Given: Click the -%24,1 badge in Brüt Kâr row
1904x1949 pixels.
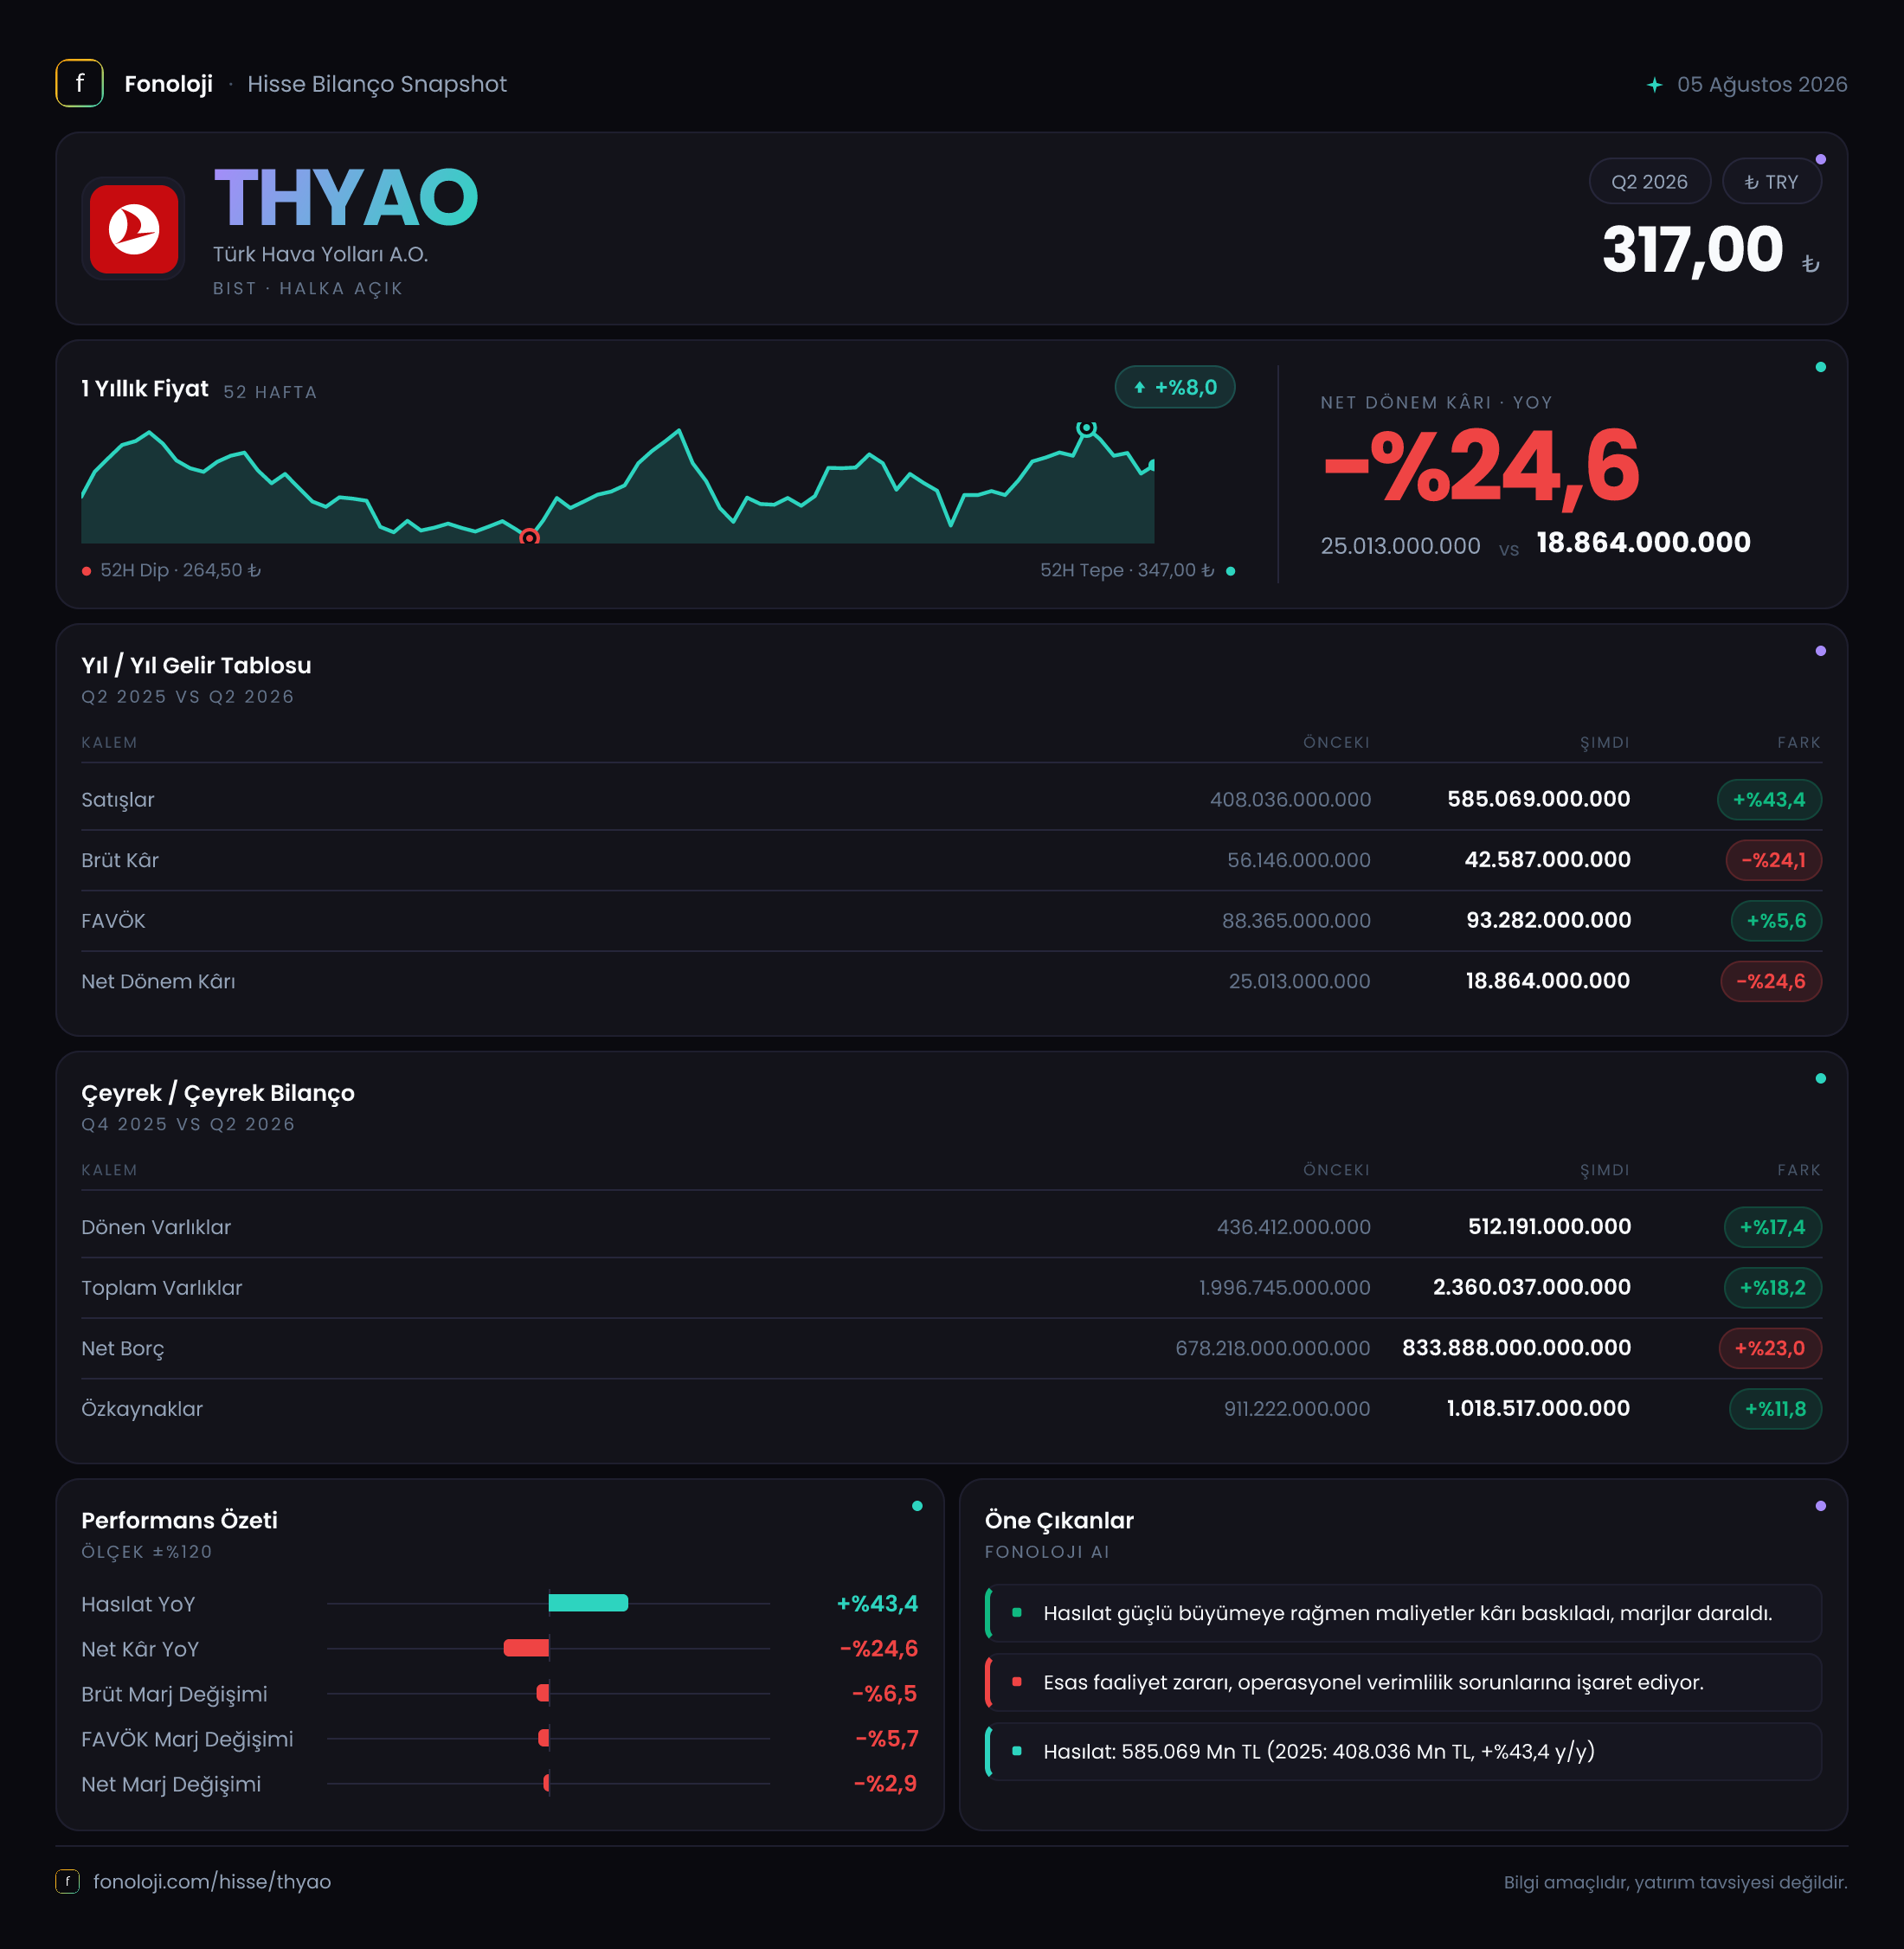Looking at the screenshot, I should tap(1773, 860).
